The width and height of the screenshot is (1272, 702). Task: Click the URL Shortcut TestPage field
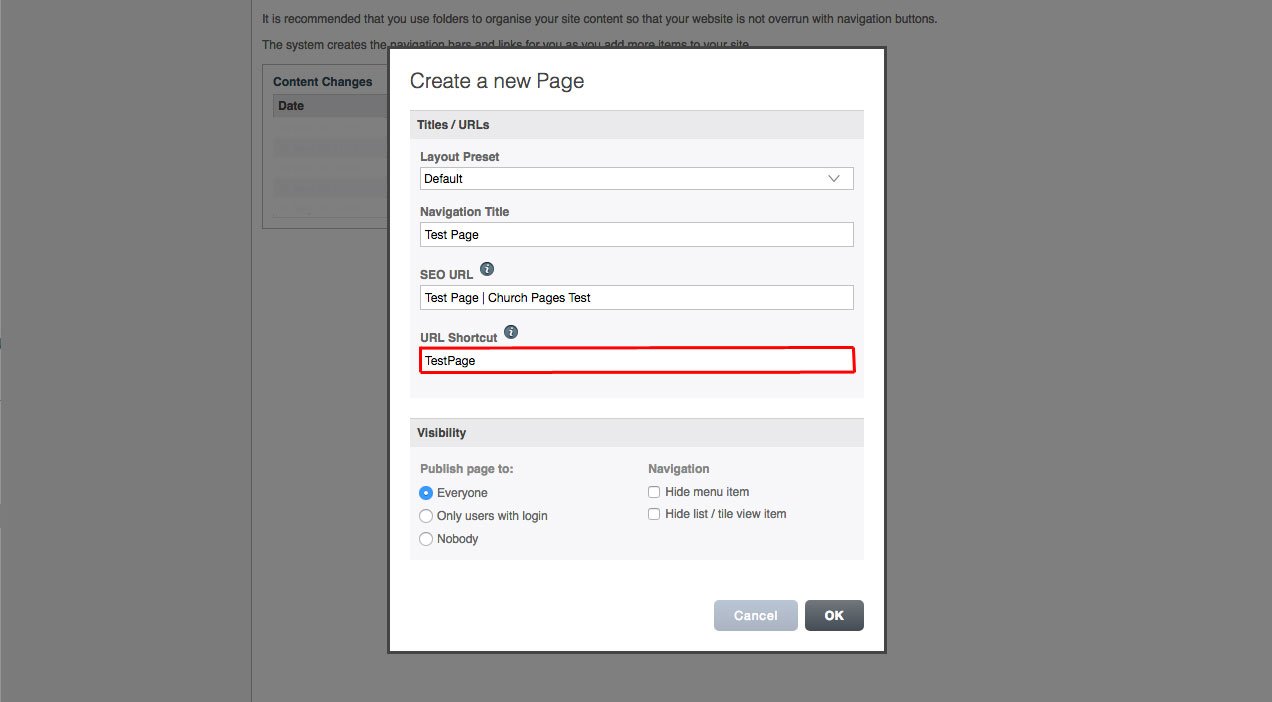pos(636,360)
